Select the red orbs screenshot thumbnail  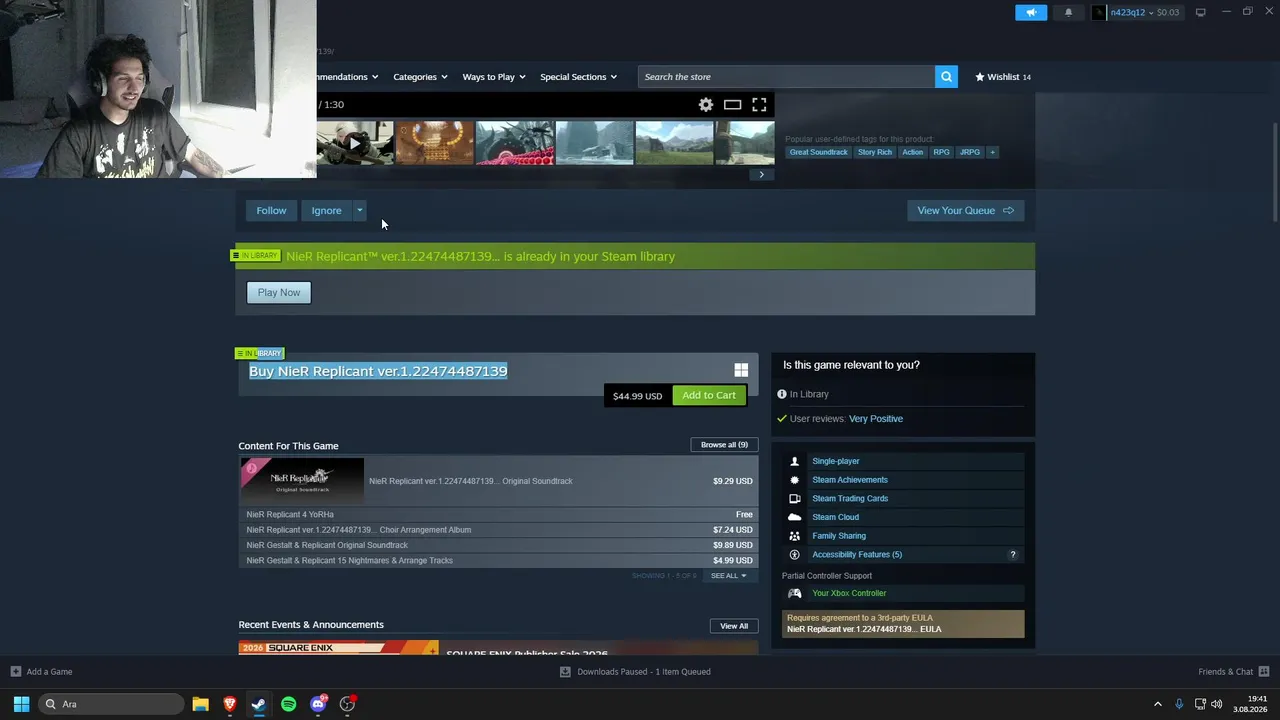click(514, 143)
